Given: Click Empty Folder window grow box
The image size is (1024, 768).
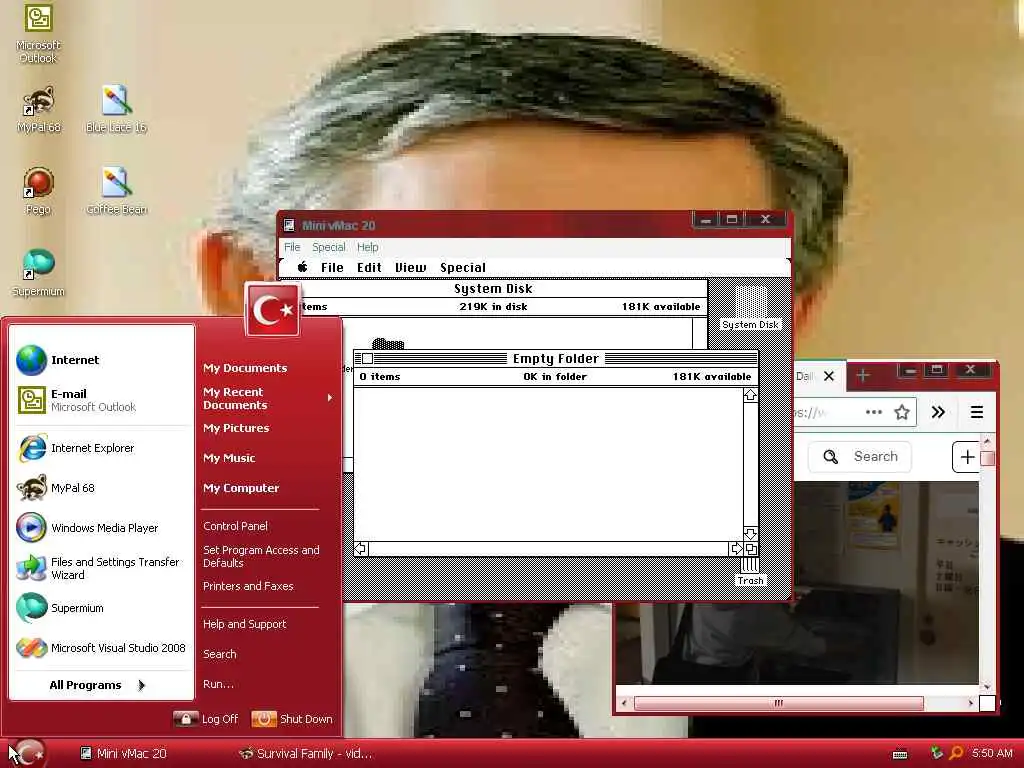Looking at the screenshot, I should [x=751, y=549].
